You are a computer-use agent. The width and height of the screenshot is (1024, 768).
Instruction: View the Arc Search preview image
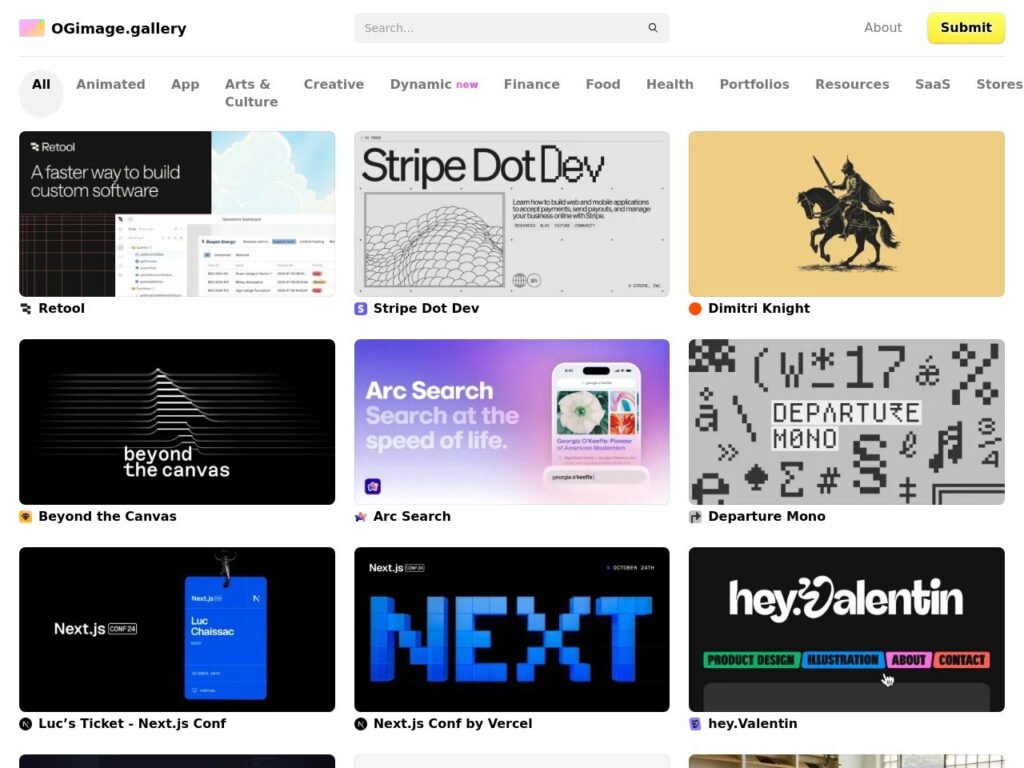coord(511,422)
